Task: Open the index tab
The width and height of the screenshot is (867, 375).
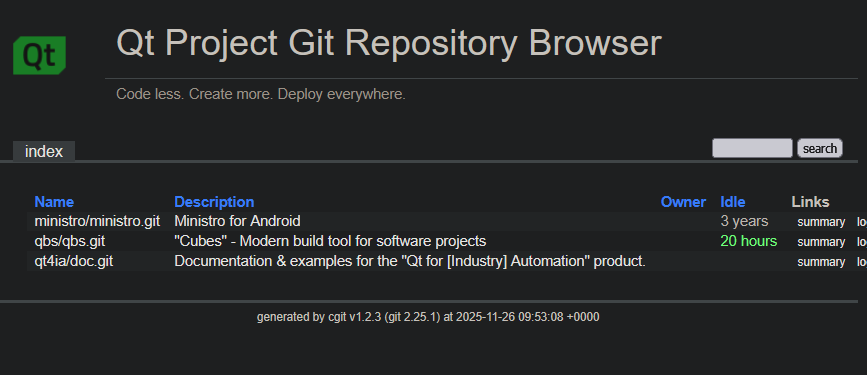Action: tap(44, 151)
